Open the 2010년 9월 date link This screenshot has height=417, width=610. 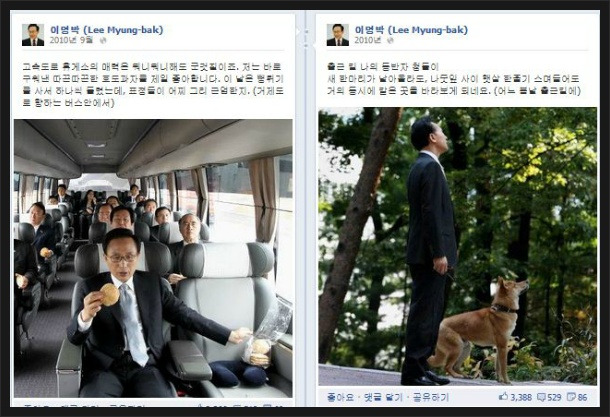(x=72, y=40)
